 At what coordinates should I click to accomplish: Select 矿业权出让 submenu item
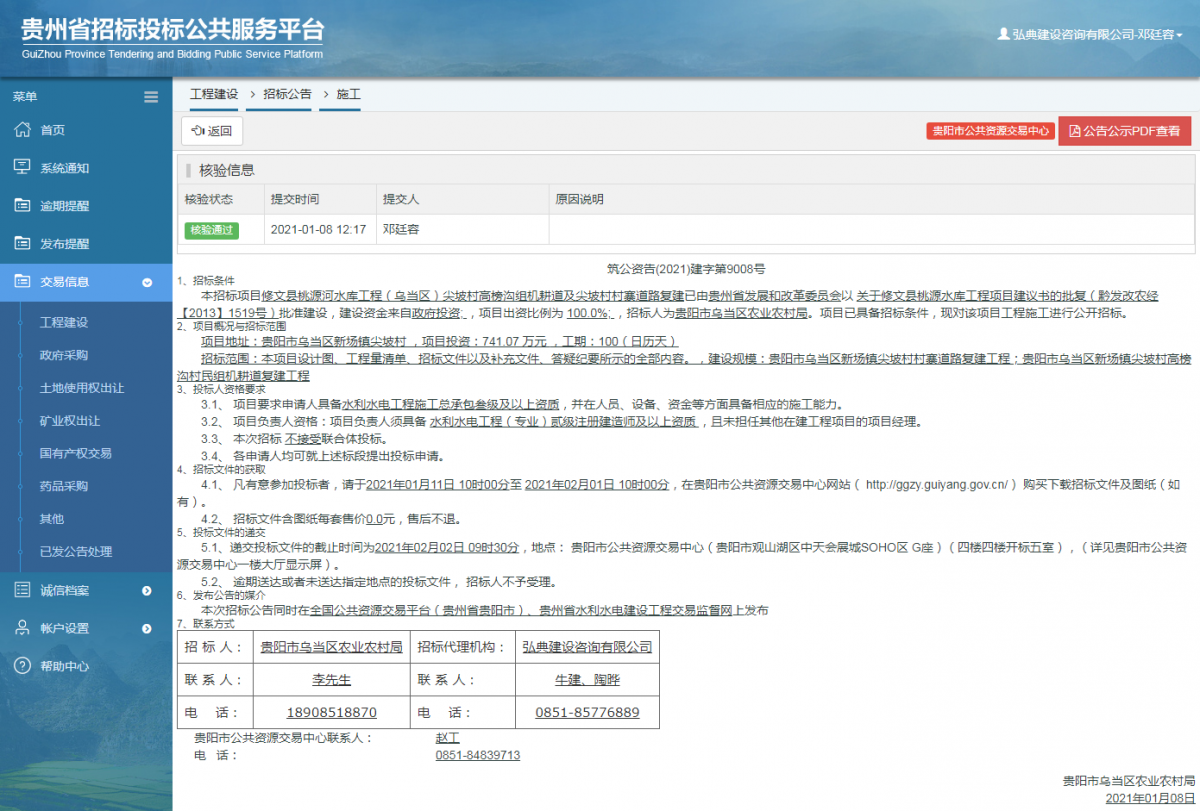tap(69, 421)
